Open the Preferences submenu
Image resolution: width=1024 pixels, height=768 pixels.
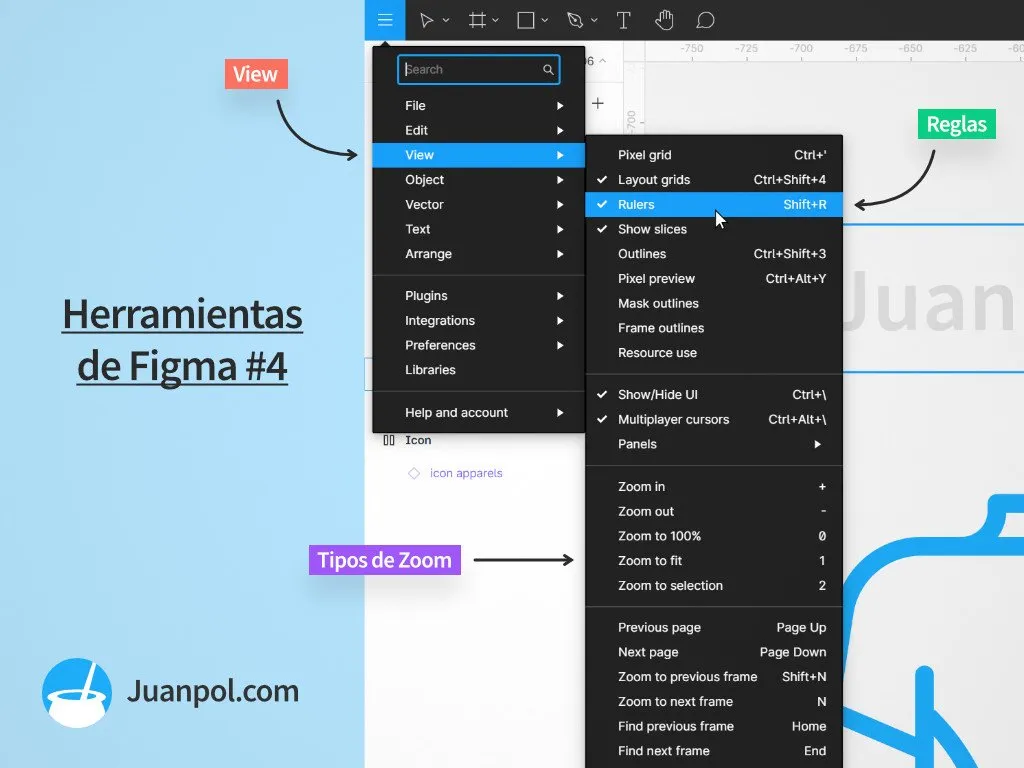479,345
